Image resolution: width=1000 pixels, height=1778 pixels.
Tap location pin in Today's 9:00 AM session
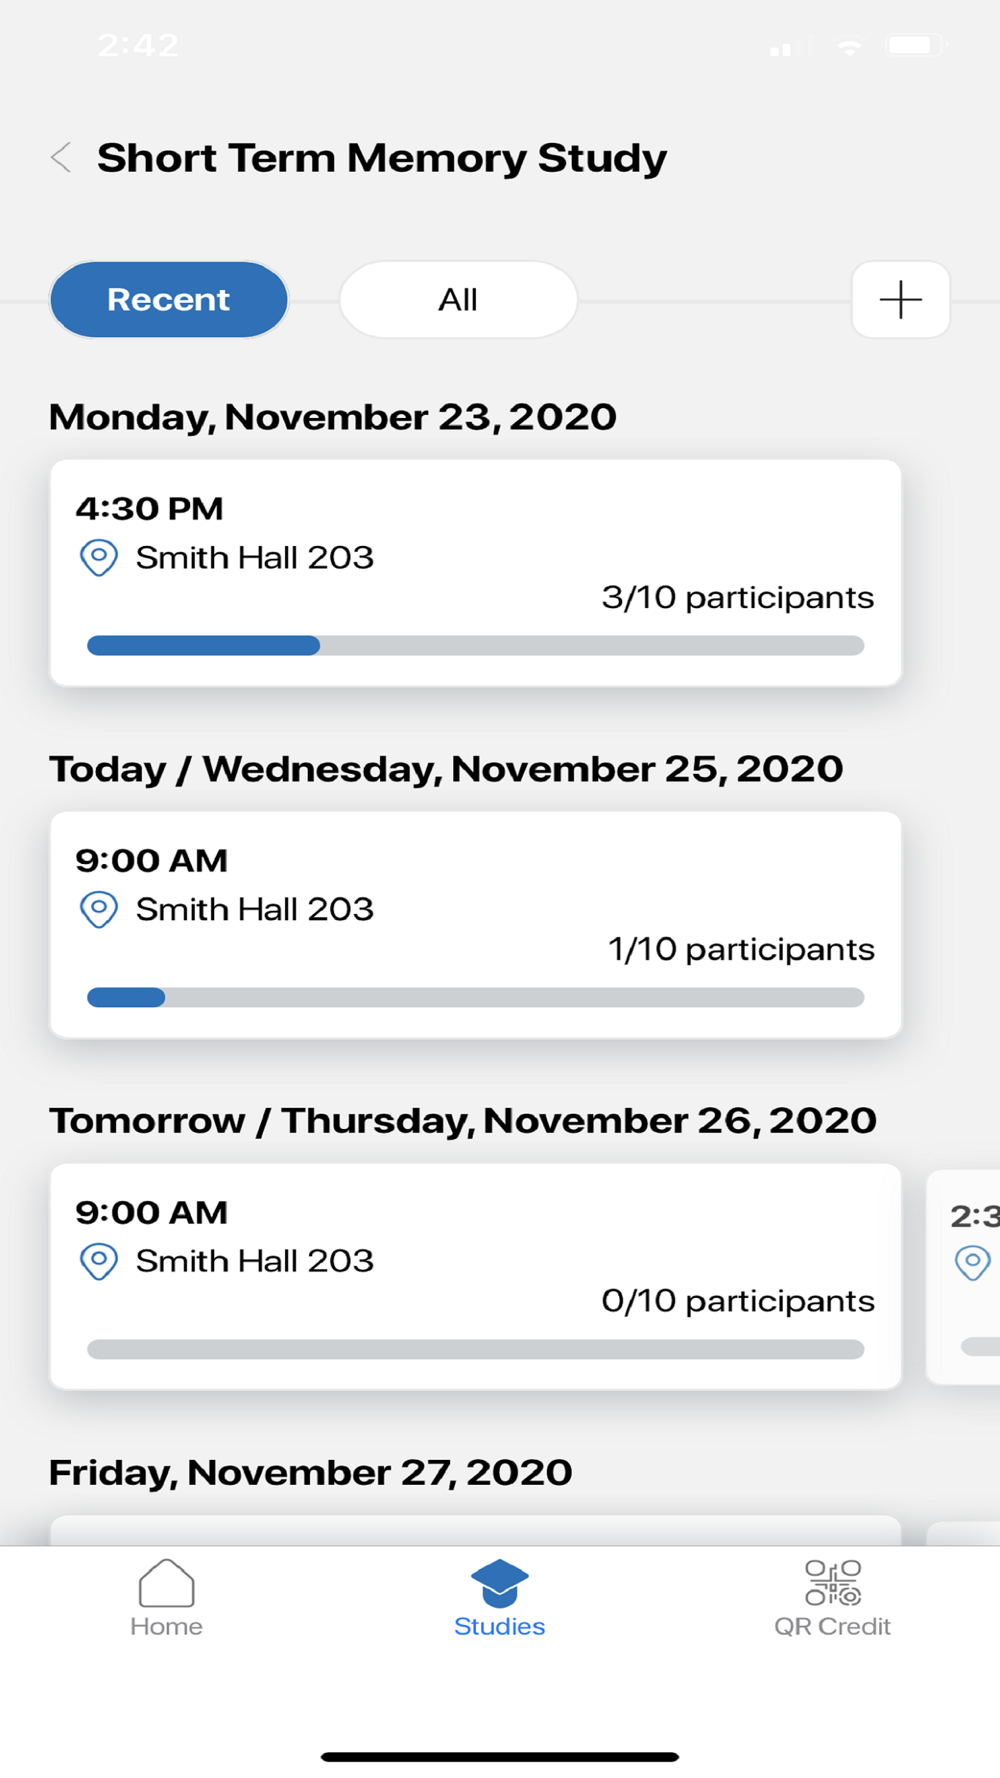[99, 909]
